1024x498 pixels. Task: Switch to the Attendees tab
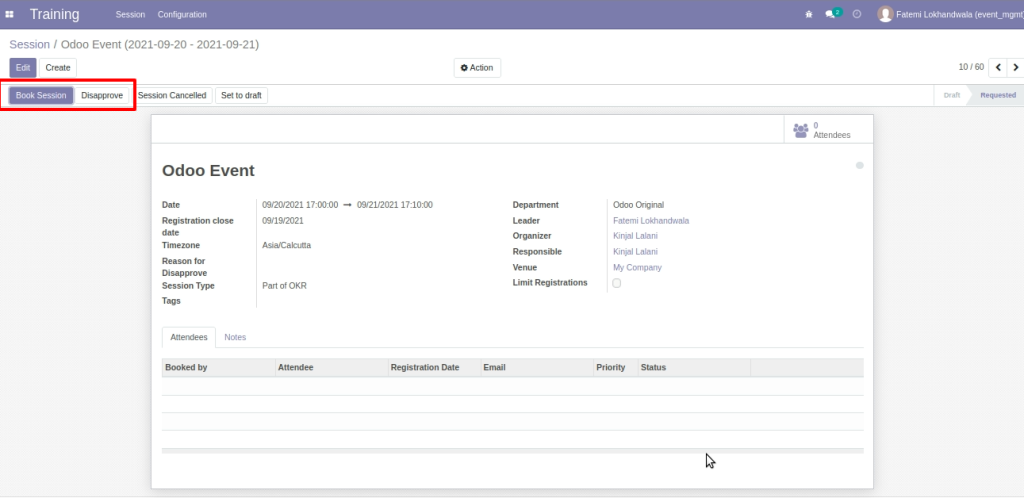[x=189, y=337]
